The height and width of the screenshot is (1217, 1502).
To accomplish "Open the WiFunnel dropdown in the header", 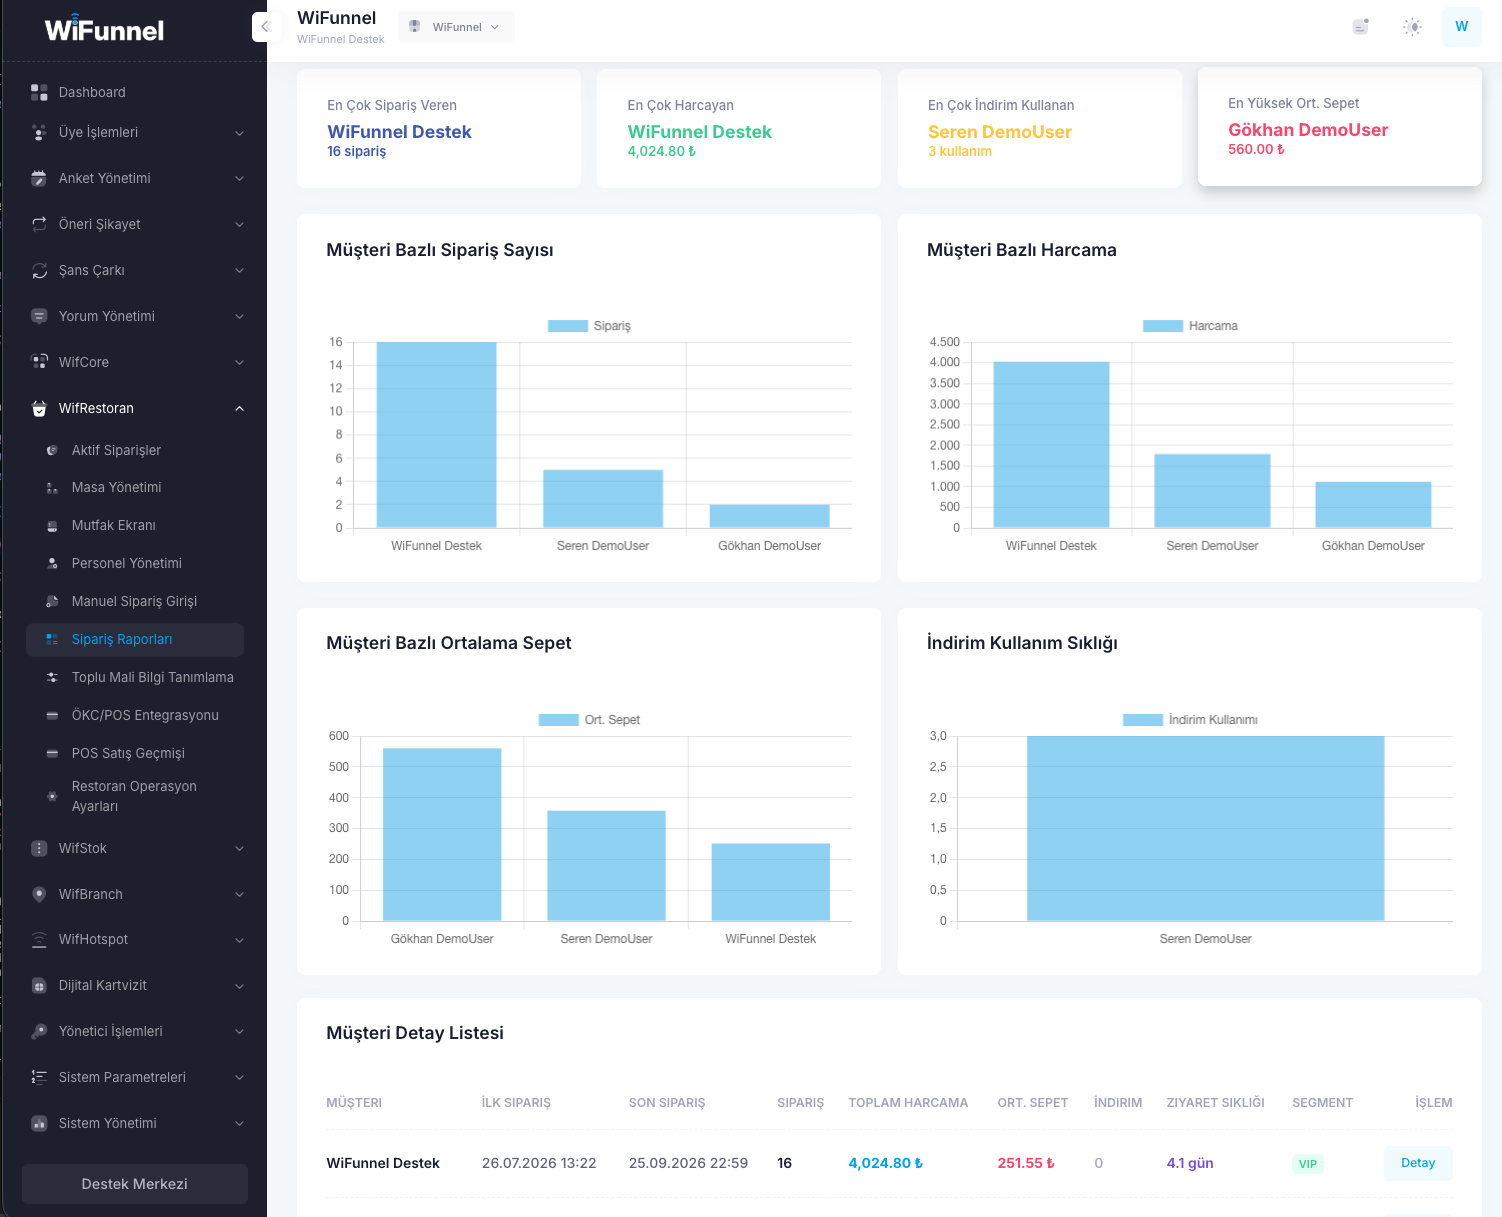I will 456,27.
